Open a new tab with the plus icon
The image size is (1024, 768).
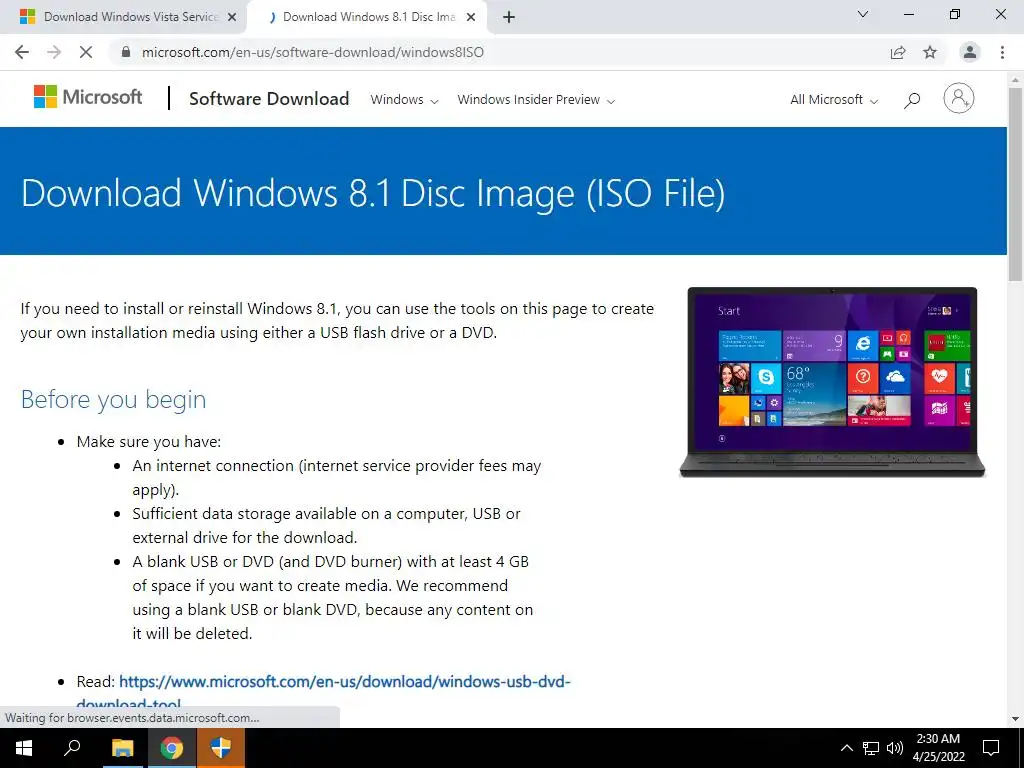[509, 17]
